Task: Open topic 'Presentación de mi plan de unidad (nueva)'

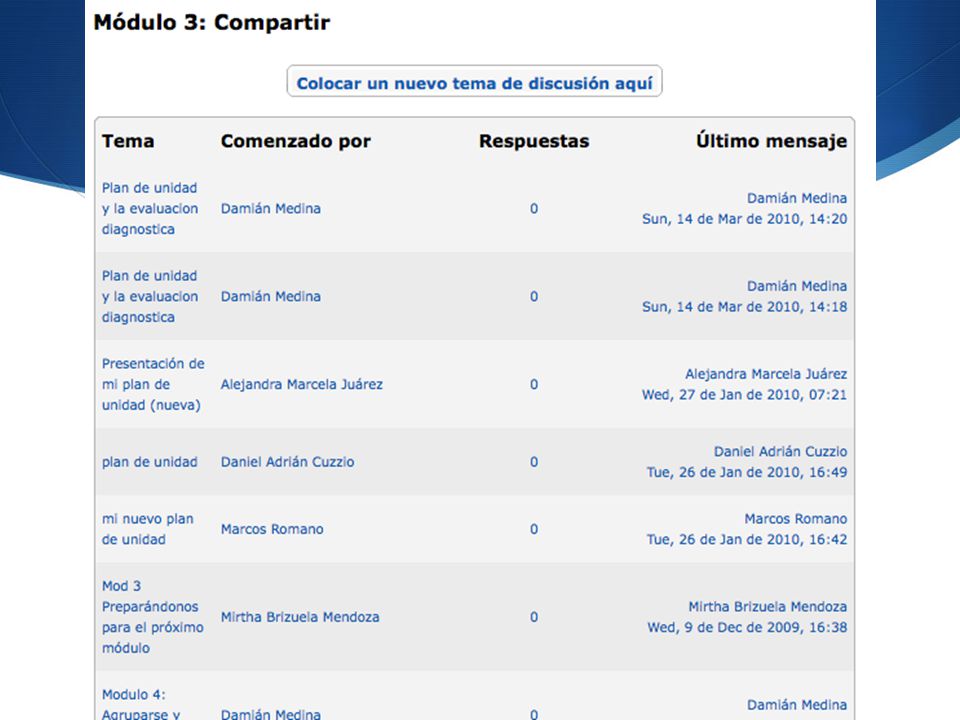Action: 153,384
